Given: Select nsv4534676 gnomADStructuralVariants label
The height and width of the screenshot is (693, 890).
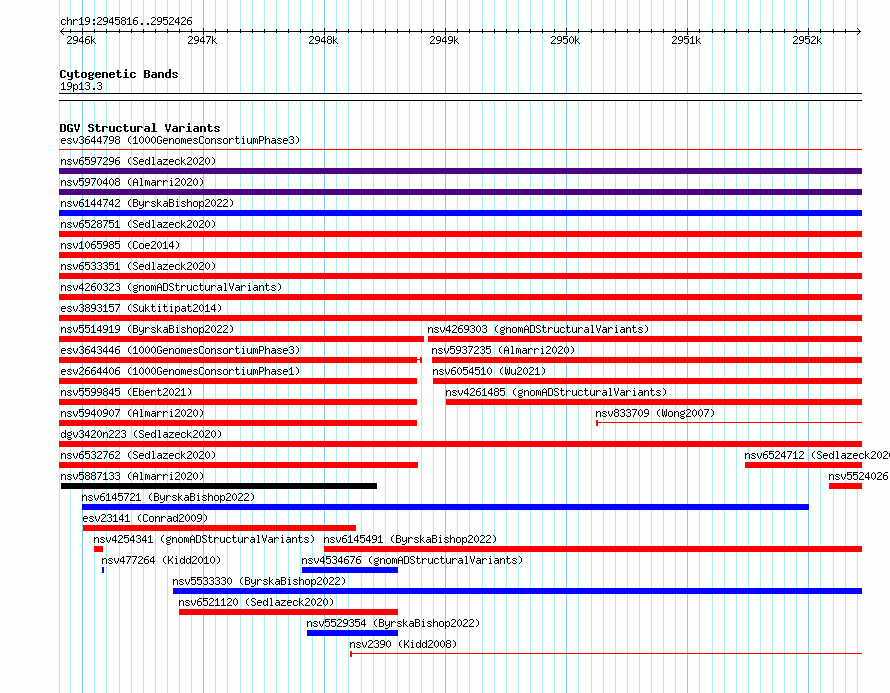Looking at the screenshot, I should click(x=412, y=560).
